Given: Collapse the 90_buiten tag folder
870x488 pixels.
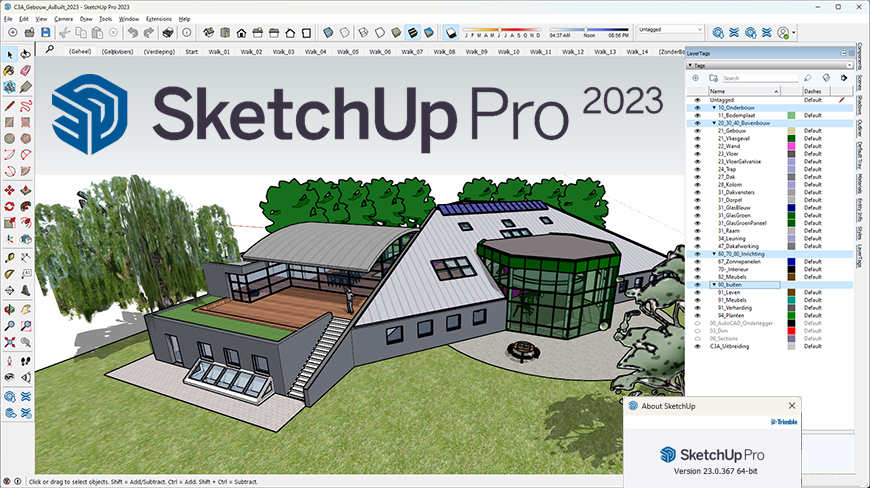Looking at the screenshot, I should click(x=713, y=284).
